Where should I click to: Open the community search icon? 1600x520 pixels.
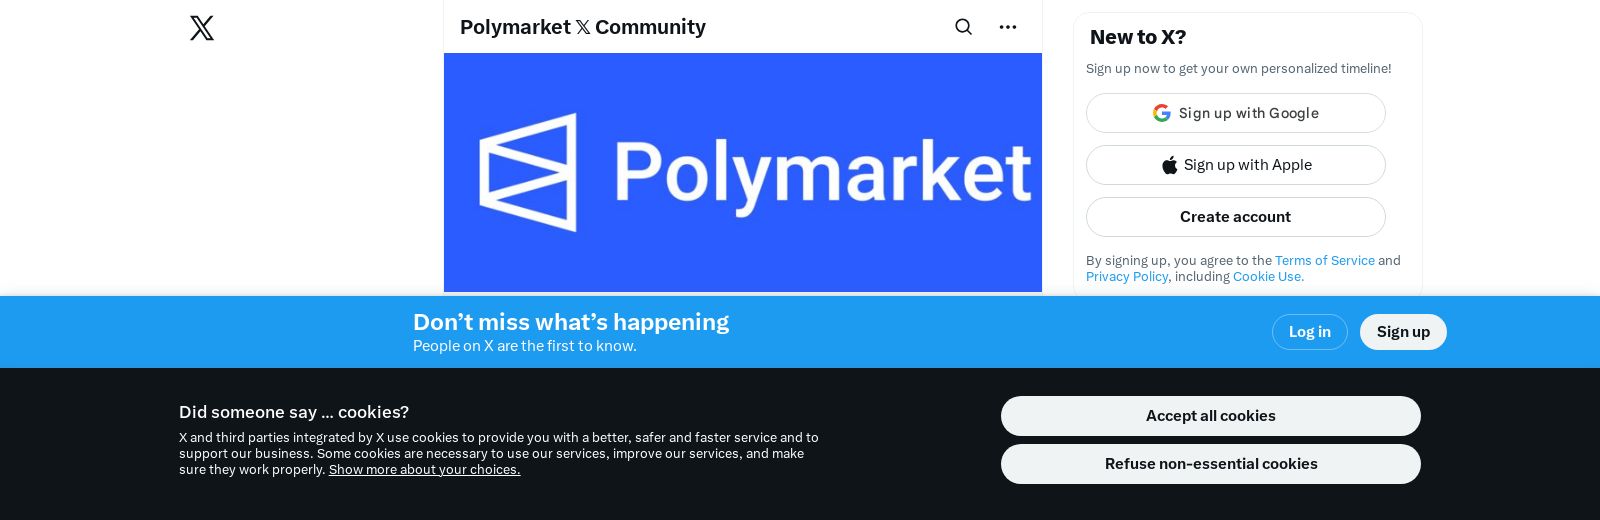963,27
